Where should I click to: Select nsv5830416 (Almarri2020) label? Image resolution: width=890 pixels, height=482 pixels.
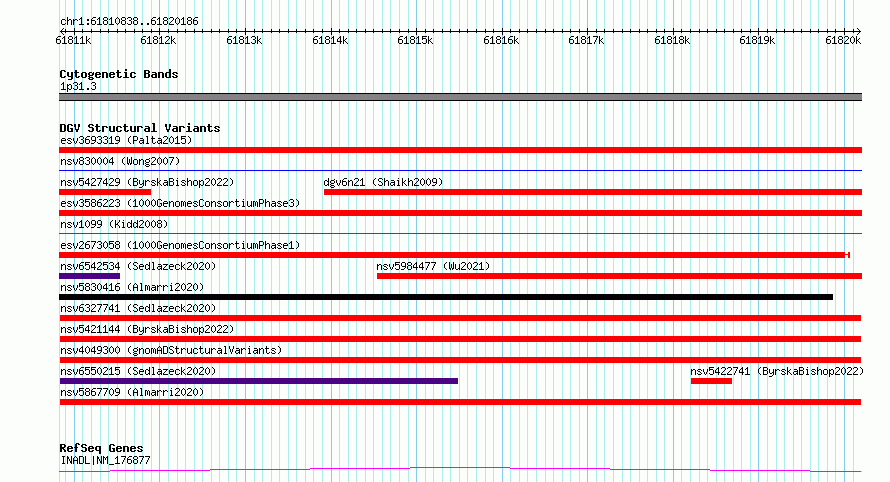coord(132,287)
